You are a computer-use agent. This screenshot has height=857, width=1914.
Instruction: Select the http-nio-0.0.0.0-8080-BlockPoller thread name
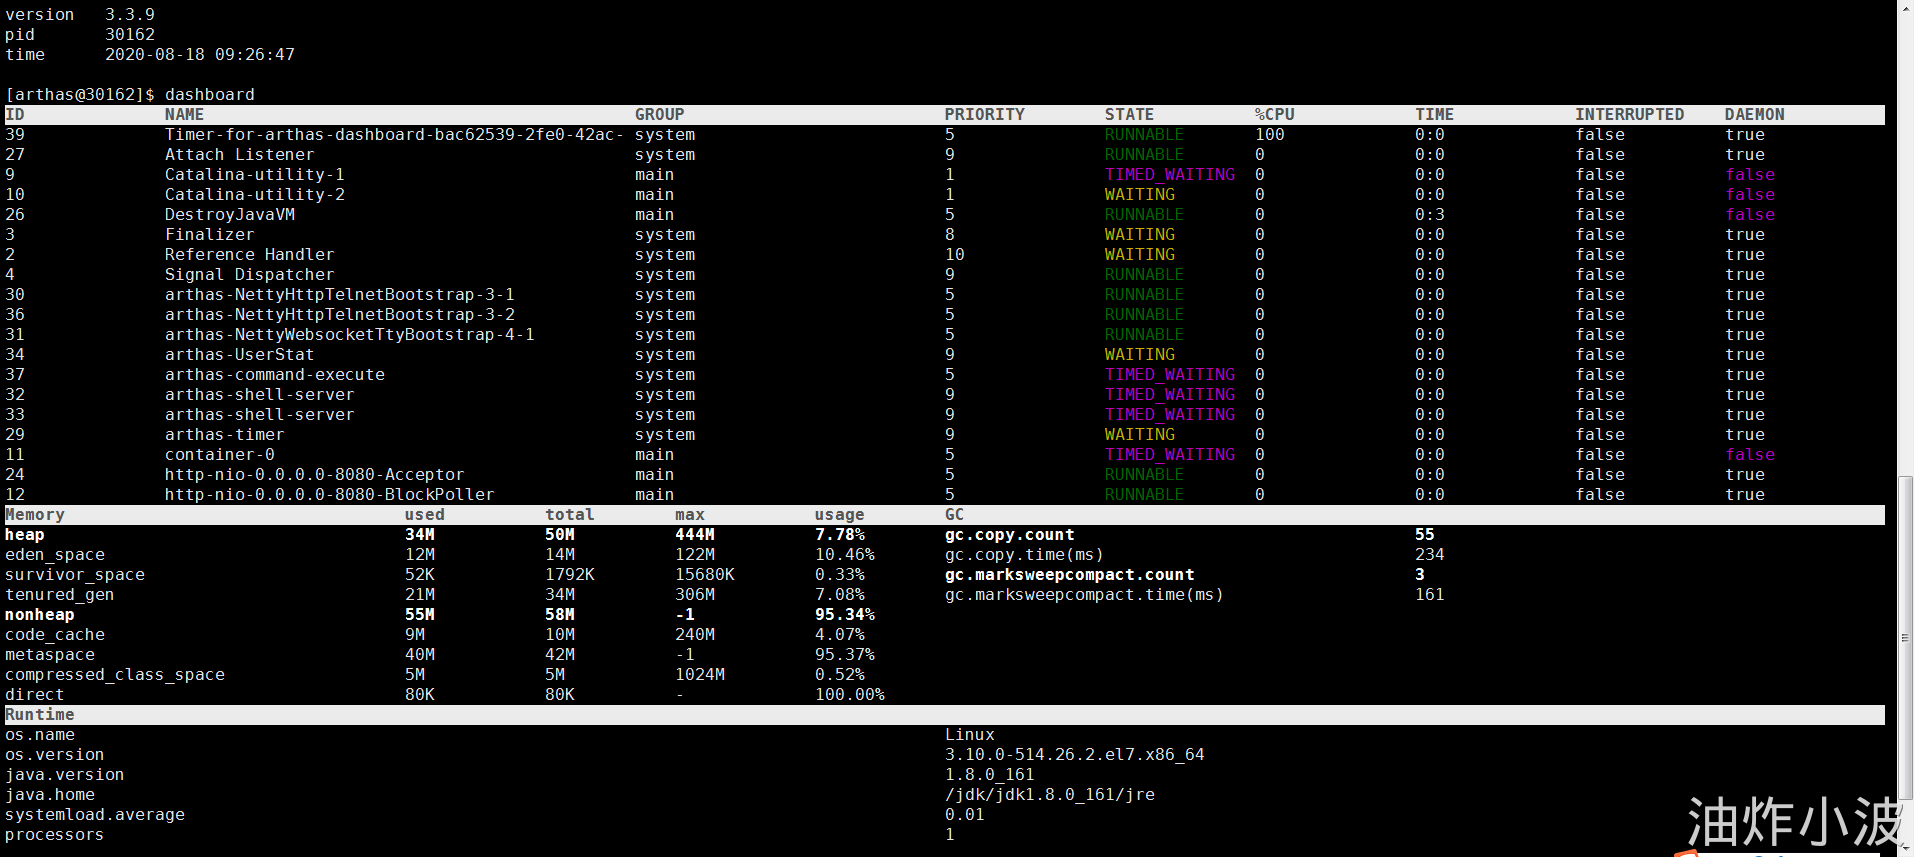[x=330, y=495]
